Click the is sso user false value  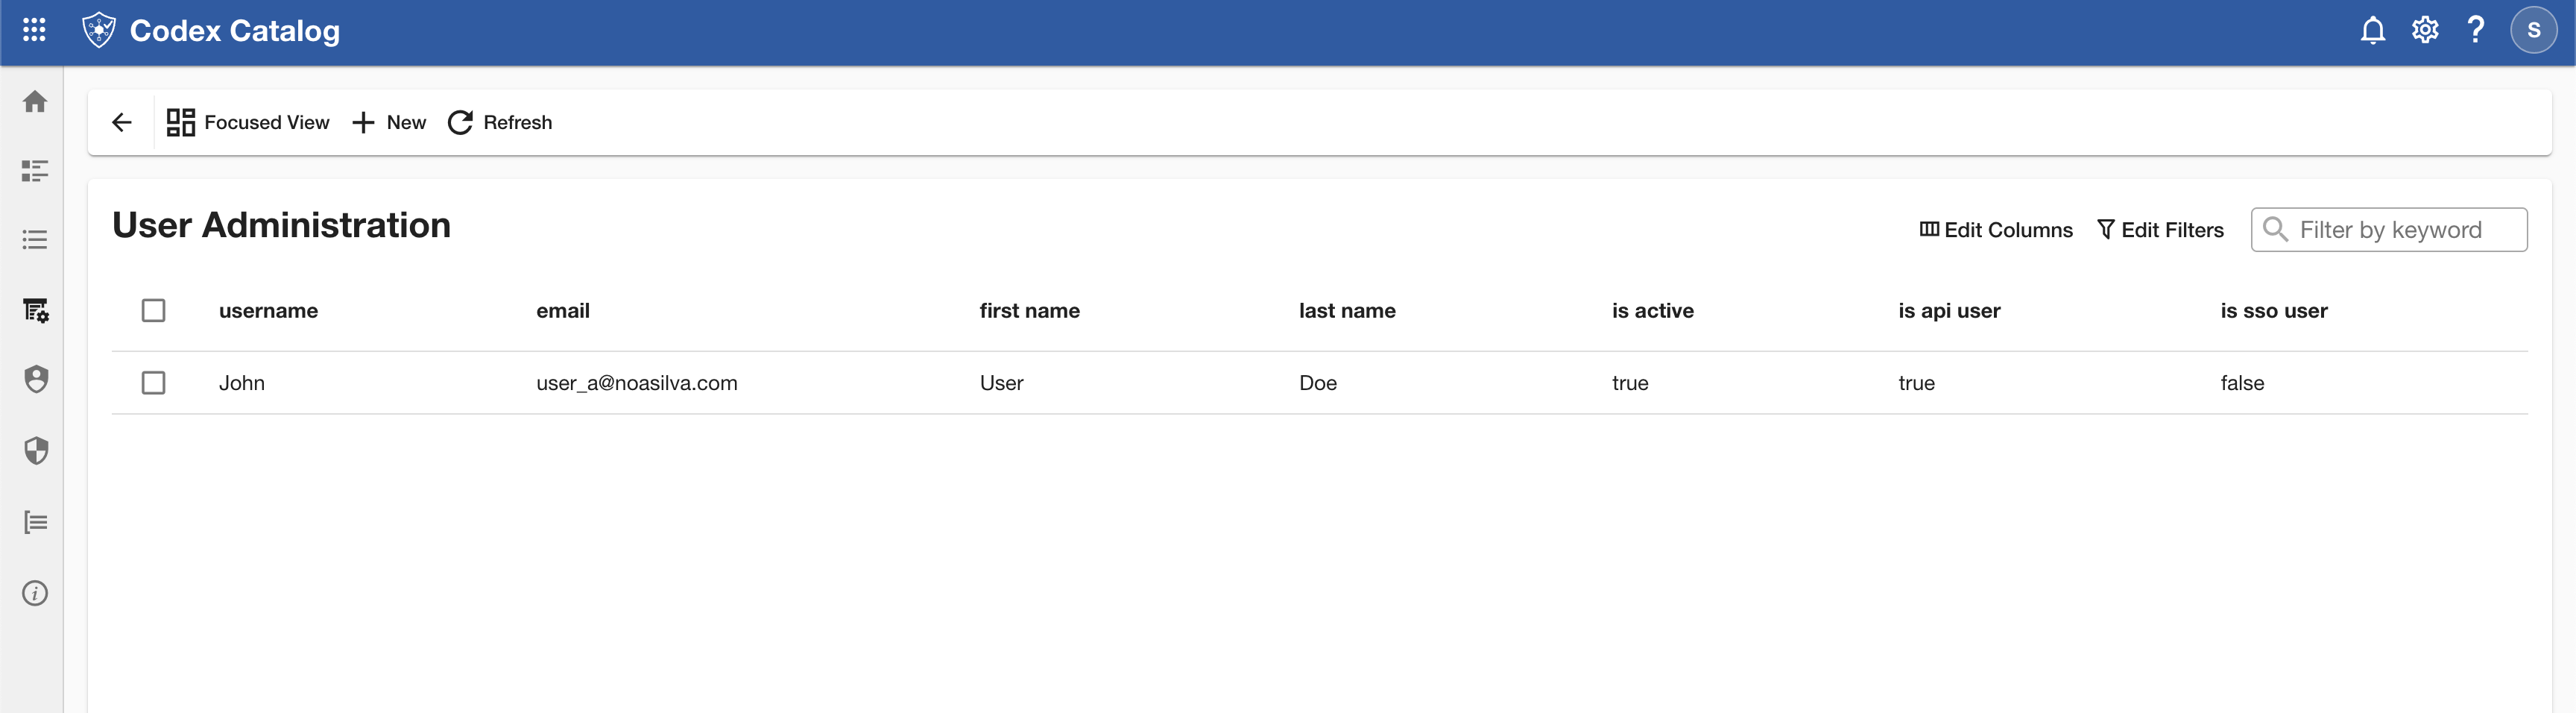2242,383
